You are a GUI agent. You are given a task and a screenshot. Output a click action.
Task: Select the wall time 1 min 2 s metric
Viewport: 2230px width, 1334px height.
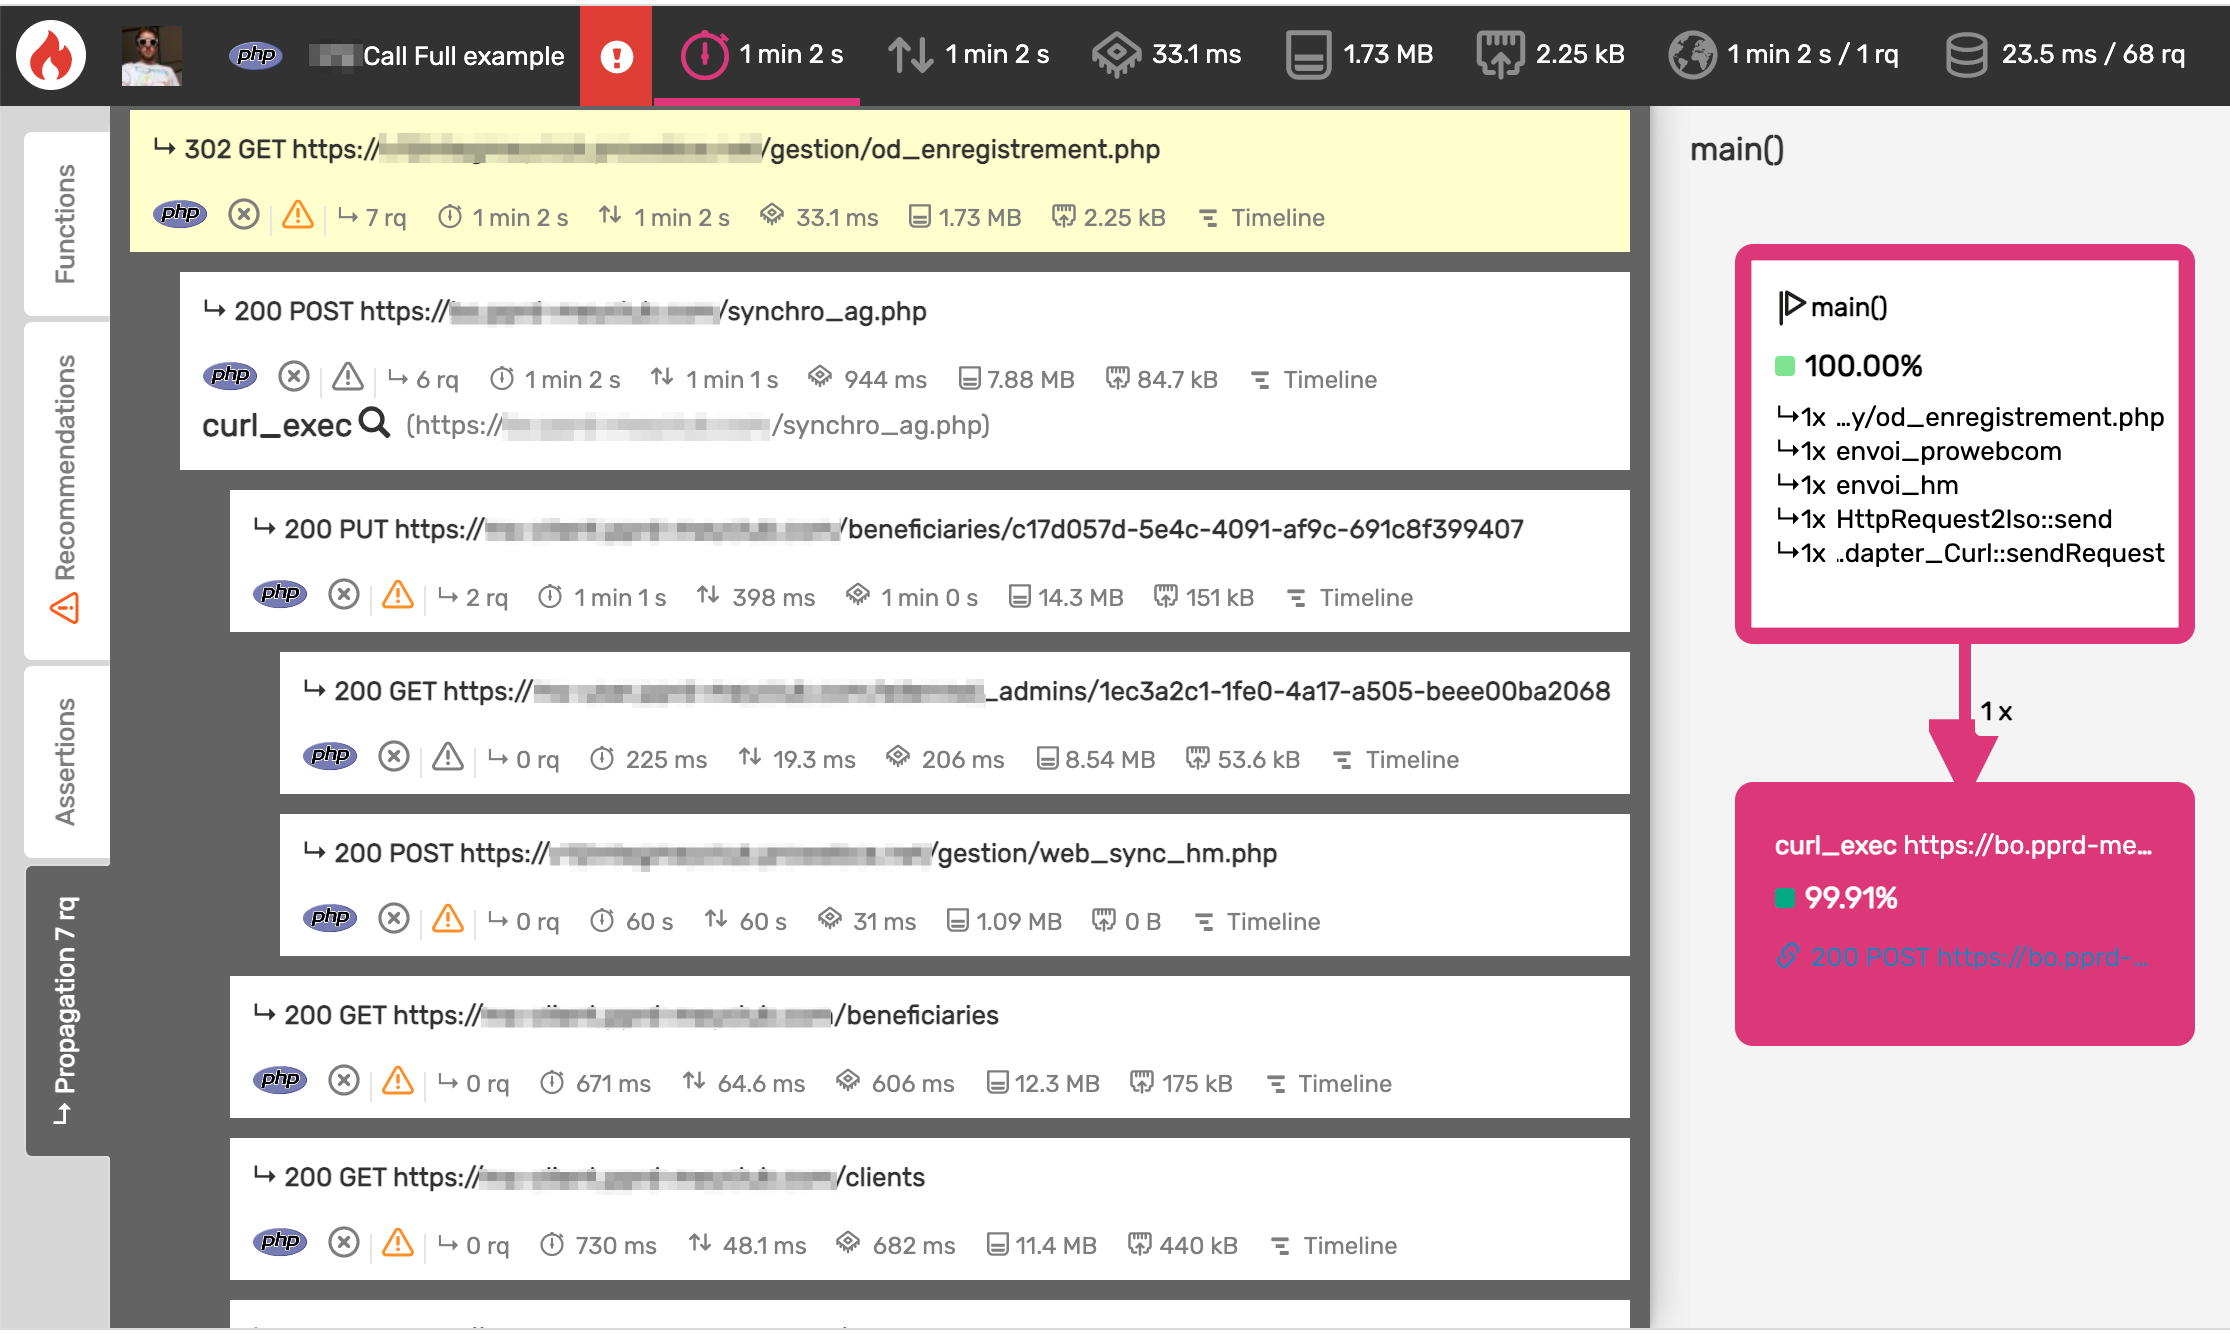[x=763, y=55]
